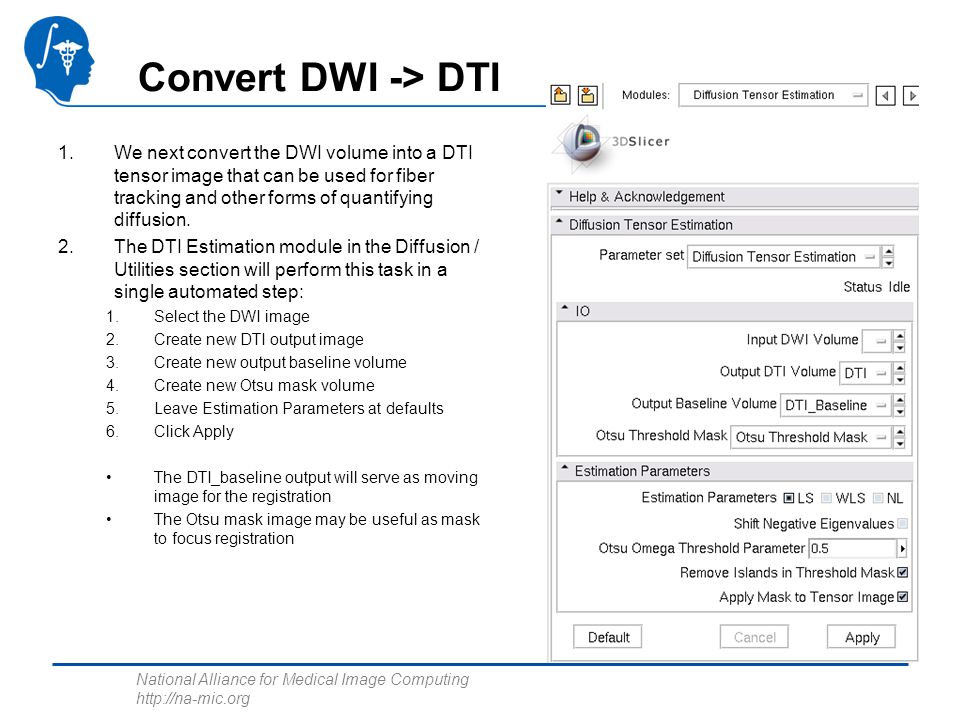Image resolution: width=960 pixels, height=720 pixels.
Task: Open the Otsu Threshold Mask selector
Action: click(x=811, y=437)
